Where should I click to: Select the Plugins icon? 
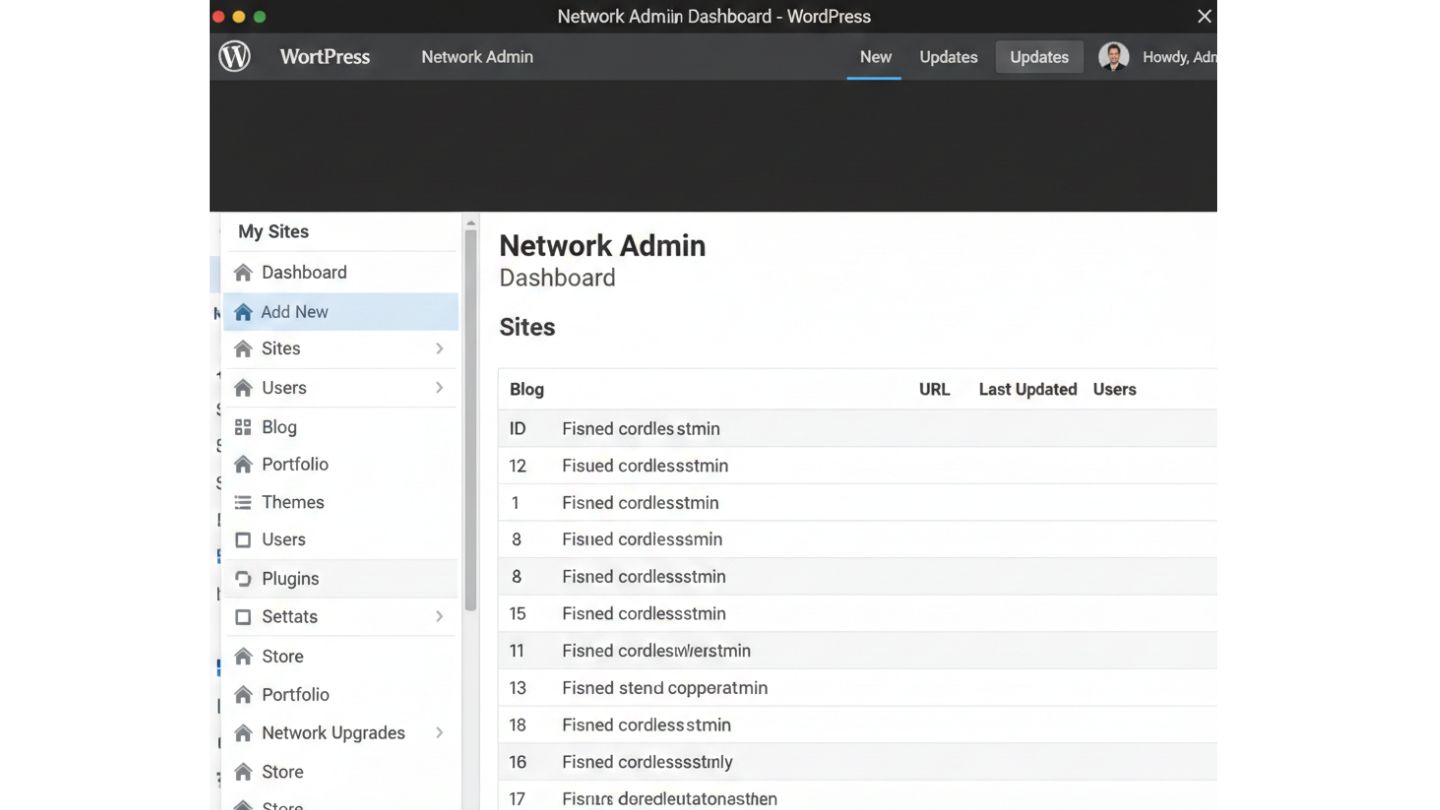pos(243,578)
